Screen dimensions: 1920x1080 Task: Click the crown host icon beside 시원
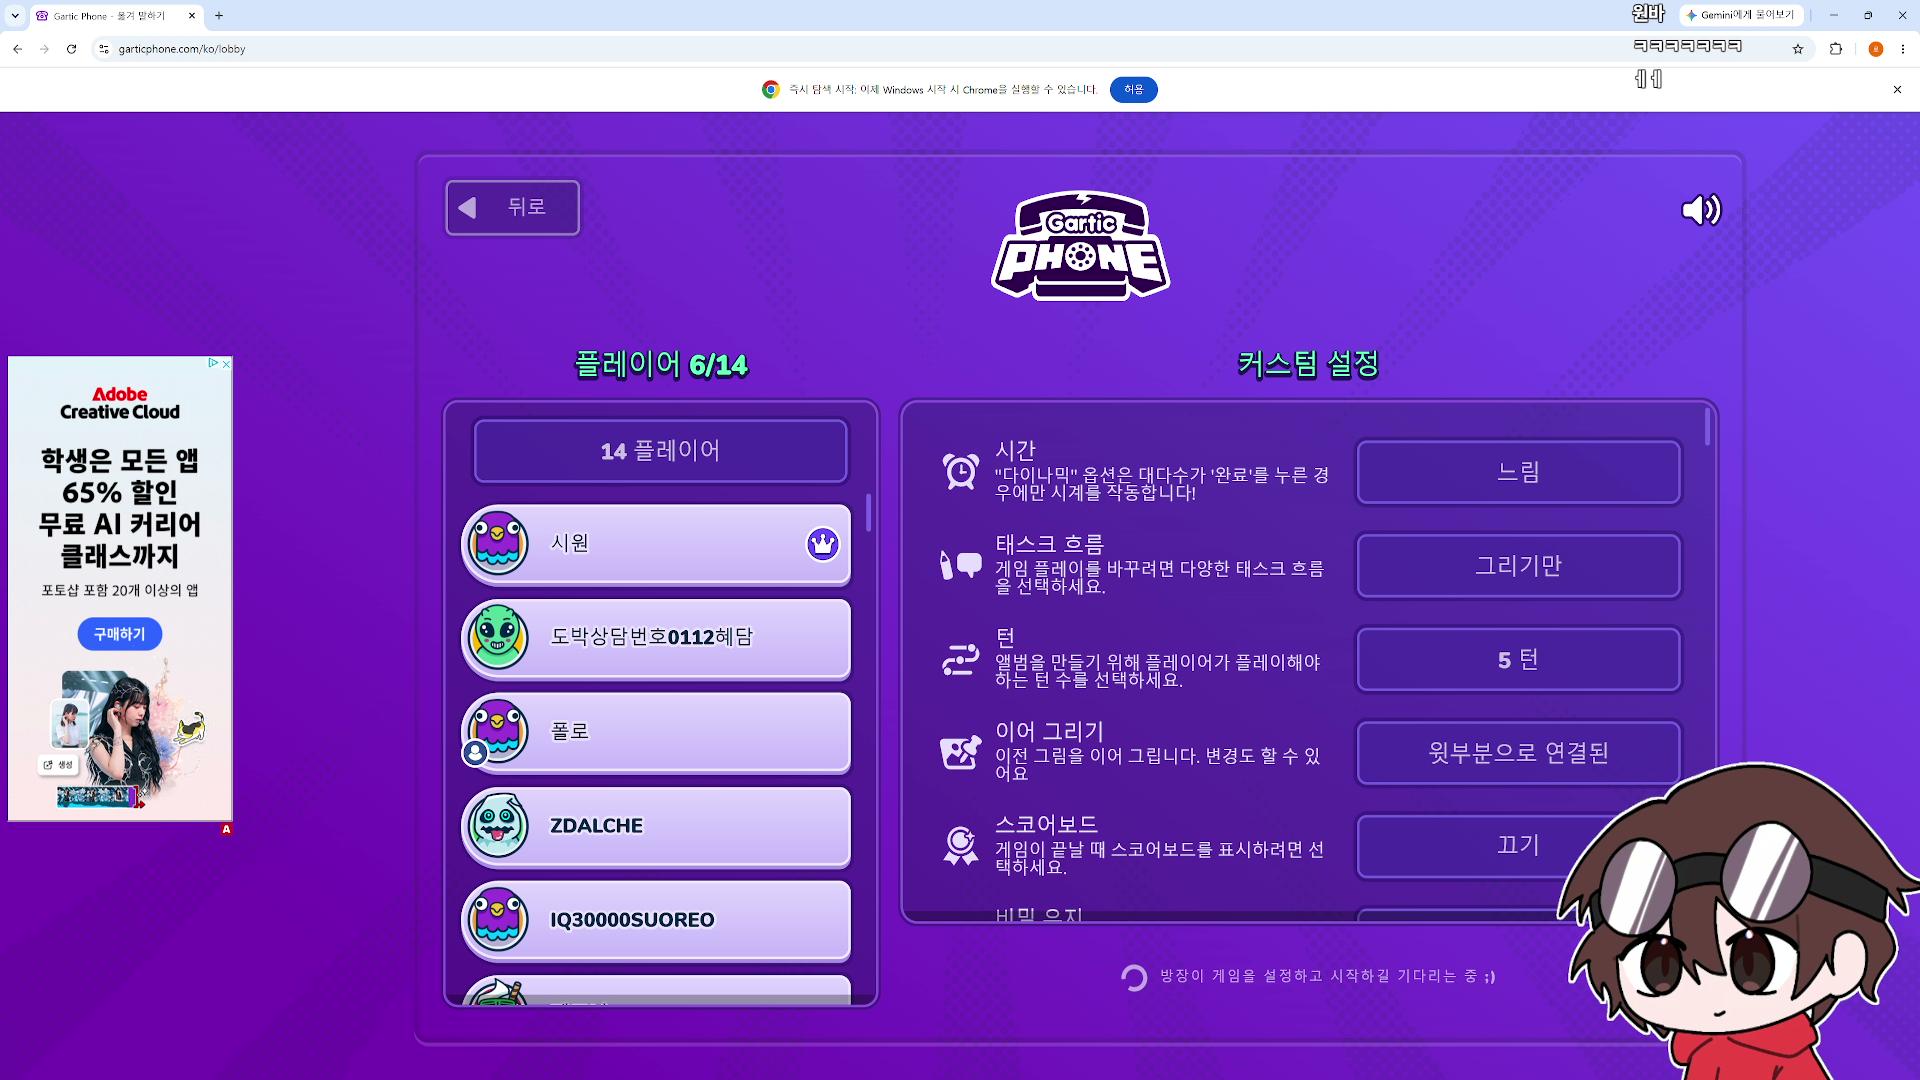(x=822, y=544)
